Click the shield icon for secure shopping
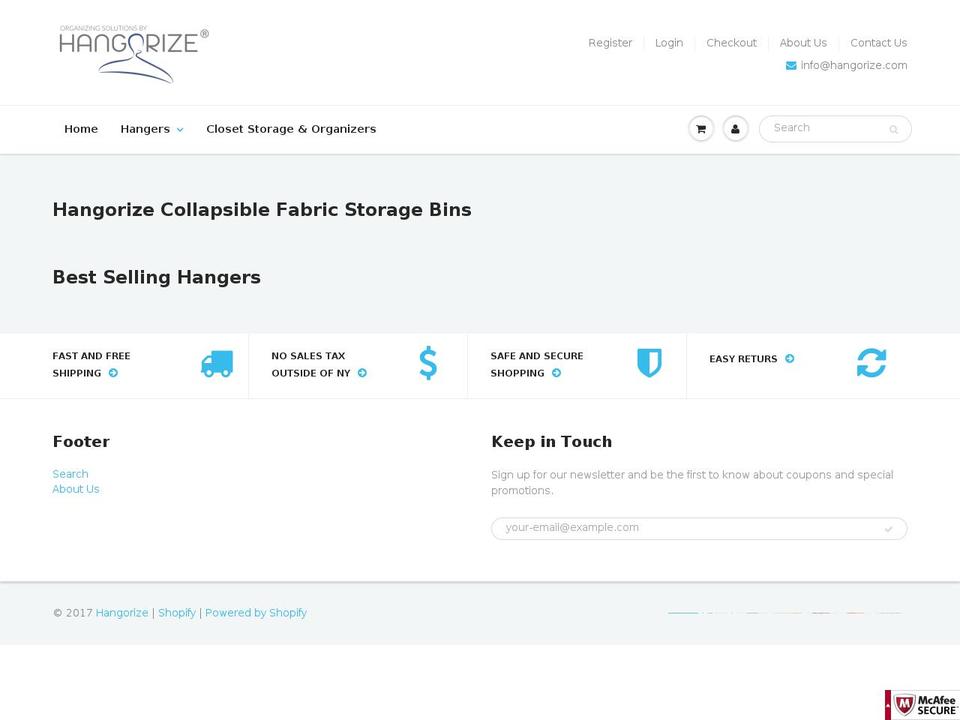 click(x=650, y=364)
